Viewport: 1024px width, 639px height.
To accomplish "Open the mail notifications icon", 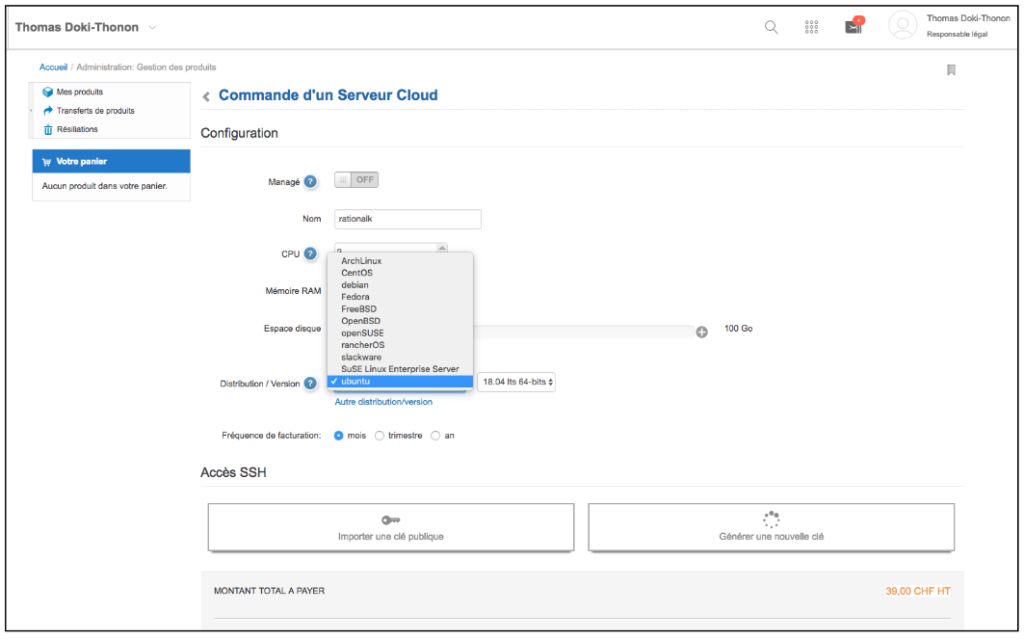I will point(853,27).
